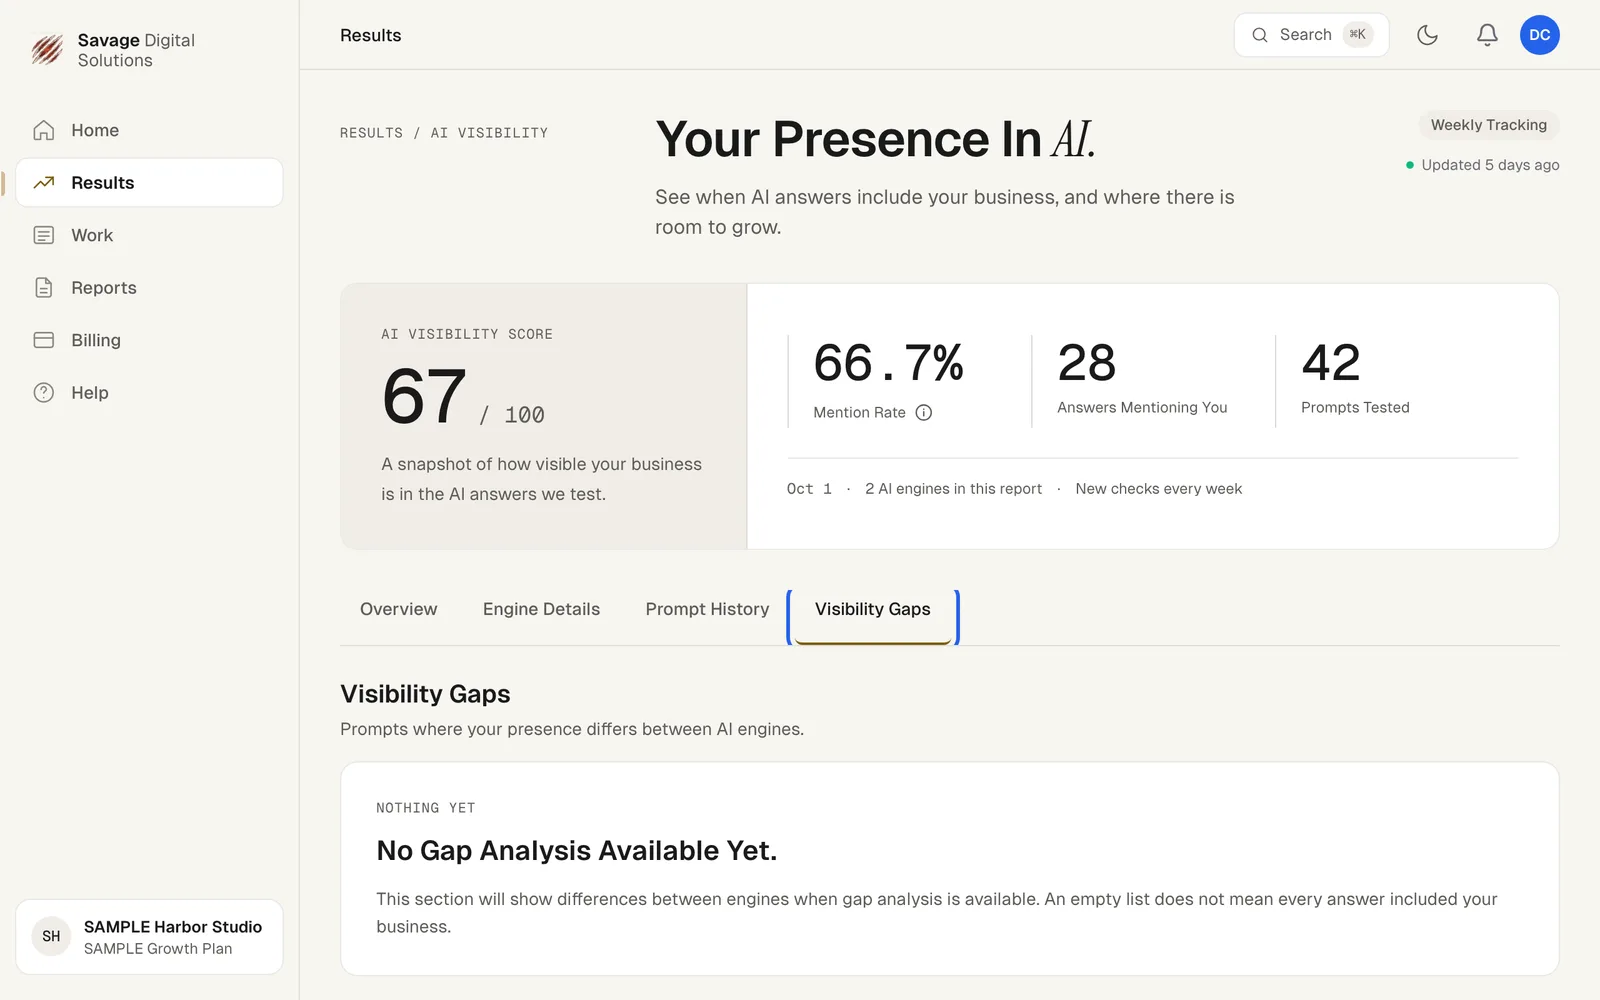This screenshot has width=1600, height=1000.
Task: Click the 66.7% mention rate value
Action: [888, 363]
